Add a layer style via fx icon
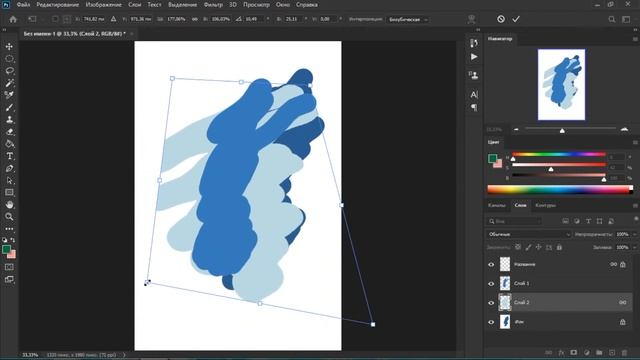Image resolution: width=640 pixels, height=360 pixels. coord(561,352)
